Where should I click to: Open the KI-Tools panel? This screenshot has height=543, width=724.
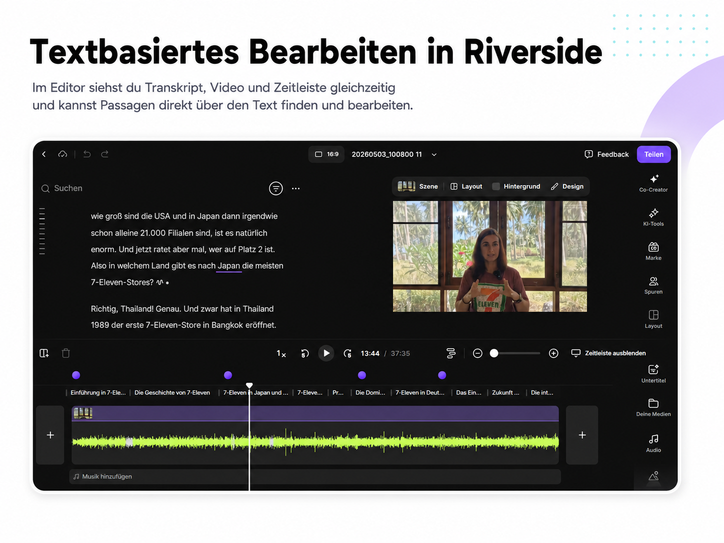653,217
